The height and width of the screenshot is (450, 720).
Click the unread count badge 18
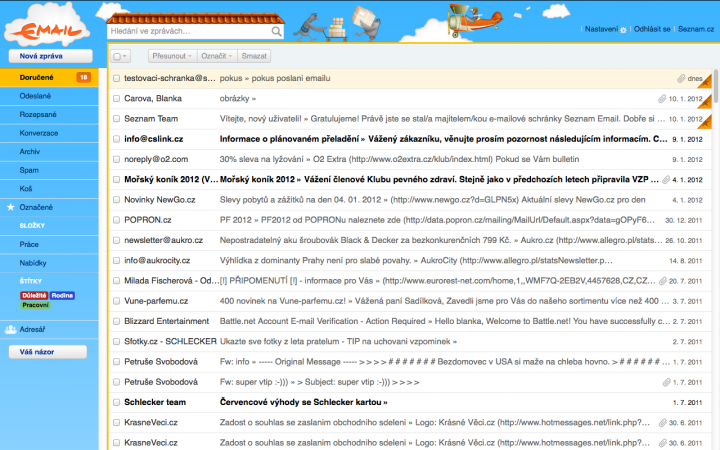pyautogui.click(x=84, y=77)
